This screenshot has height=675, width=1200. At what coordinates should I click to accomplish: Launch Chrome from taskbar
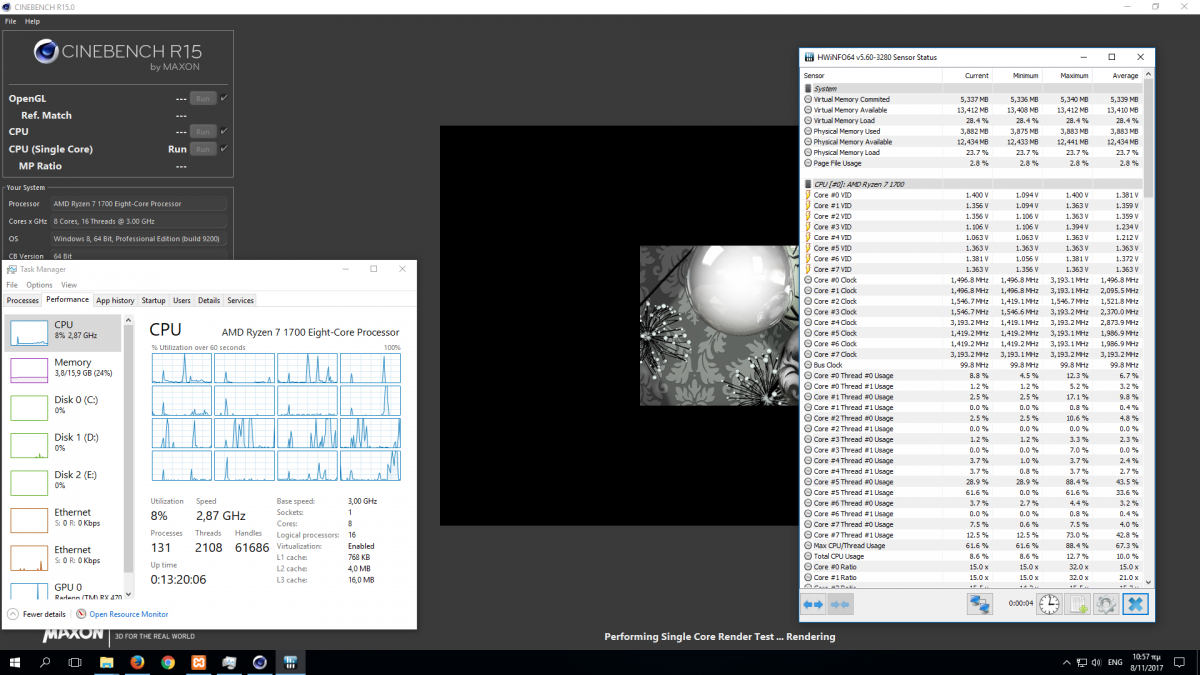tap(168, 662)
